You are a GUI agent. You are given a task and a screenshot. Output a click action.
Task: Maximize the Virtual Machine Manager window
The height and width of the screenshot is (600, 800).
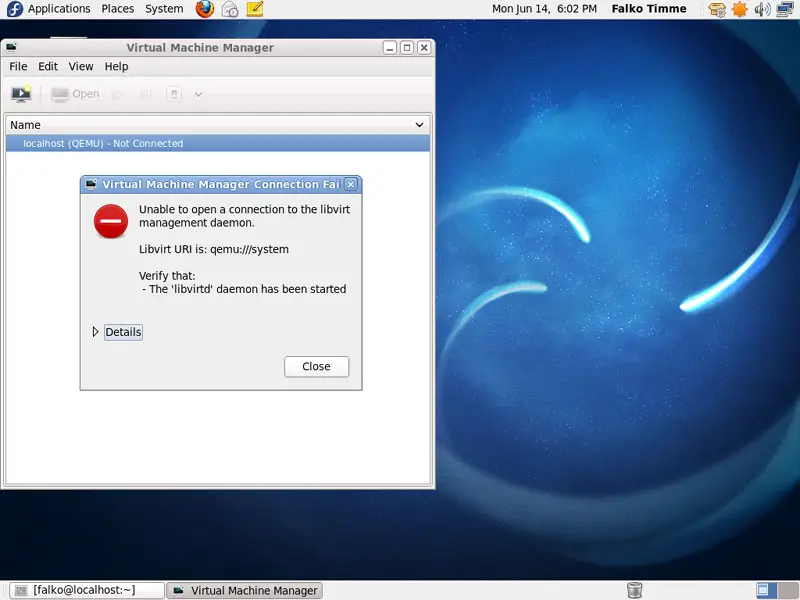[x=407, y=48]
